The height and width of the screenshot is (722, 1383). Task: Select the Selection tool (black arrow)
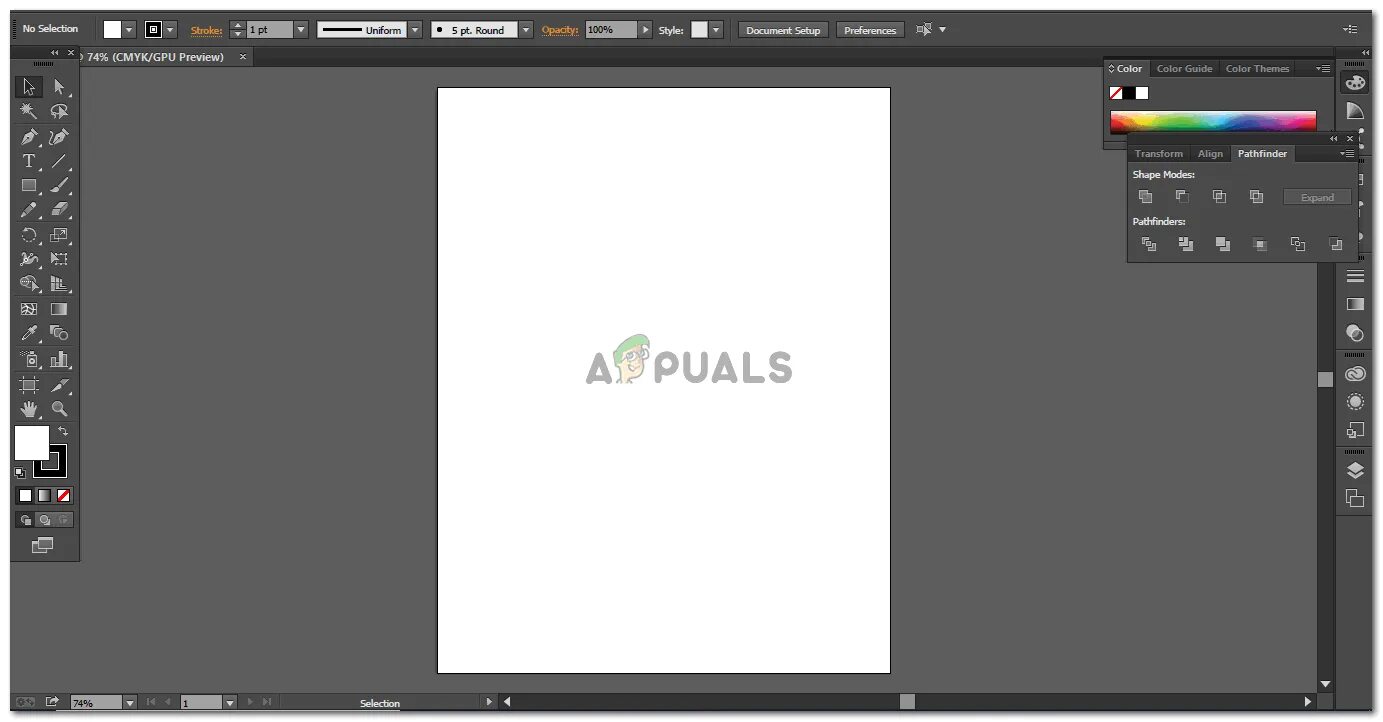tap(29, 87)
